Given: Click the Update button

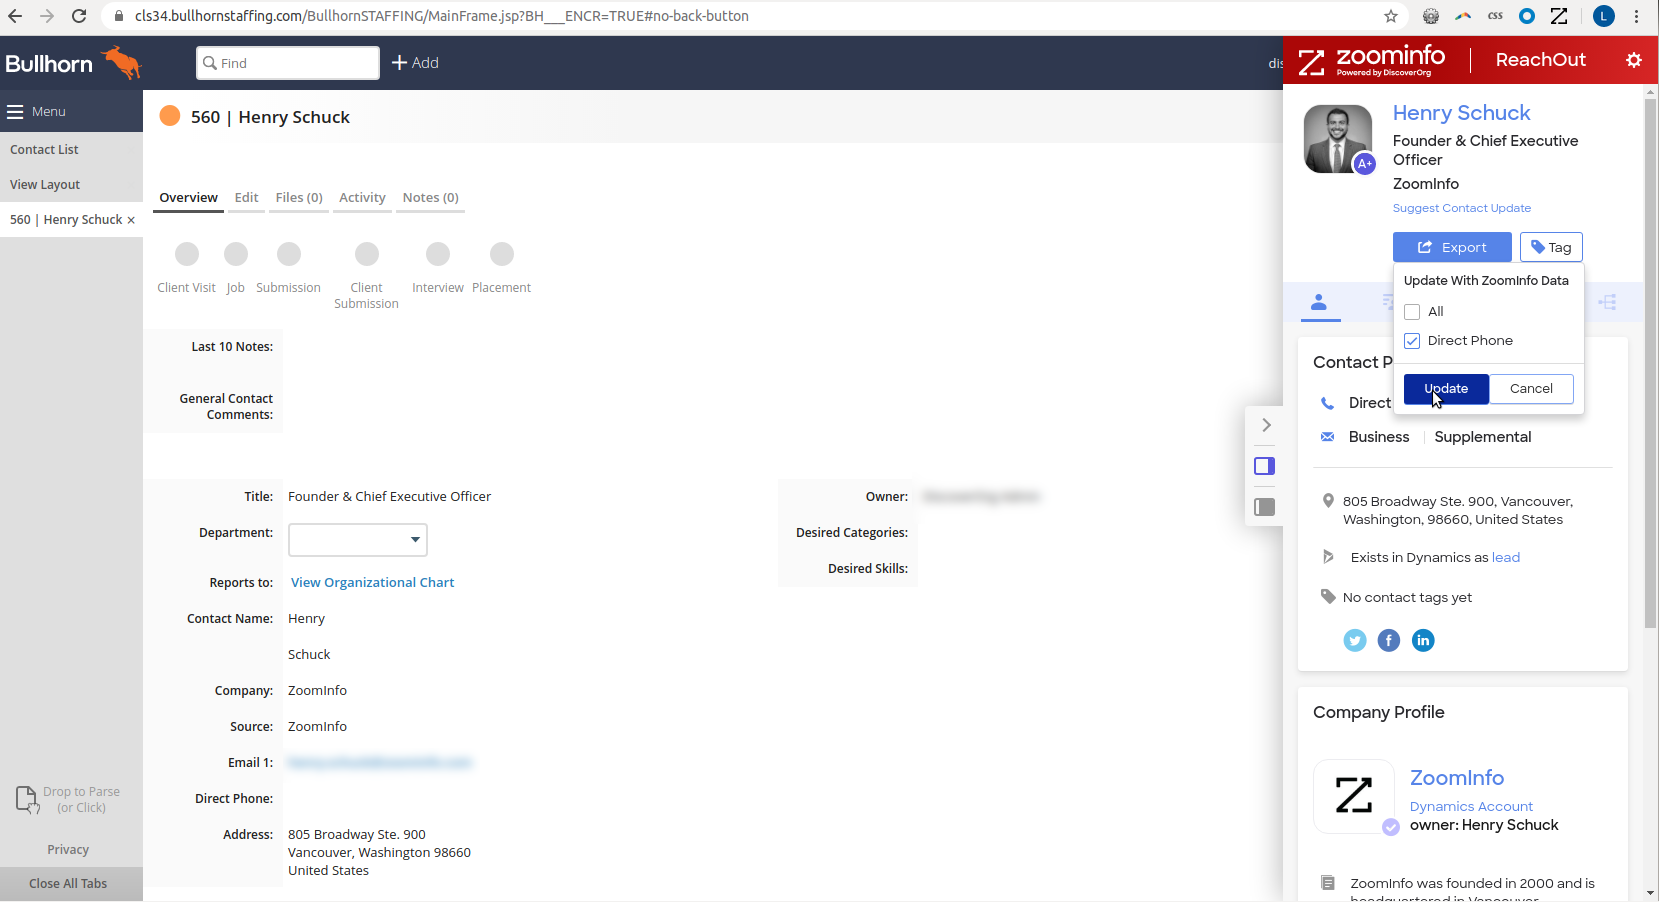Looking at the screenshot, I should (1445, 389).
